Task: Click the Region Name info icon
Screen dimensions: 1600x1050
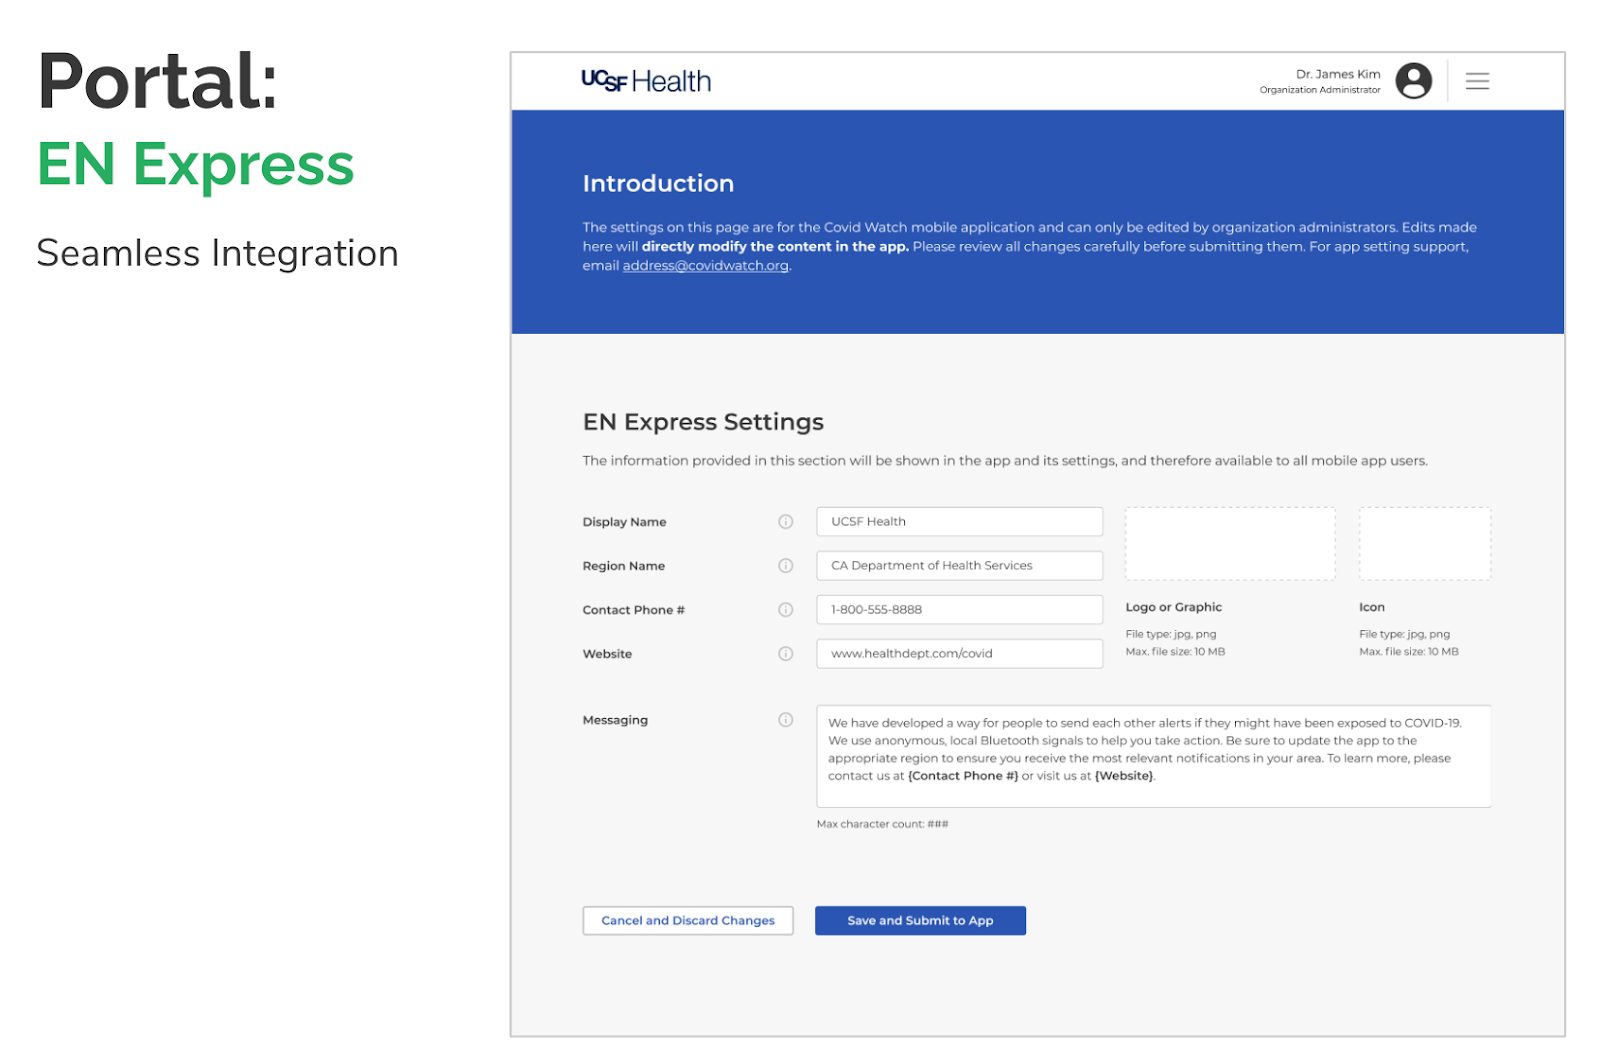Action: pos(786,566)
